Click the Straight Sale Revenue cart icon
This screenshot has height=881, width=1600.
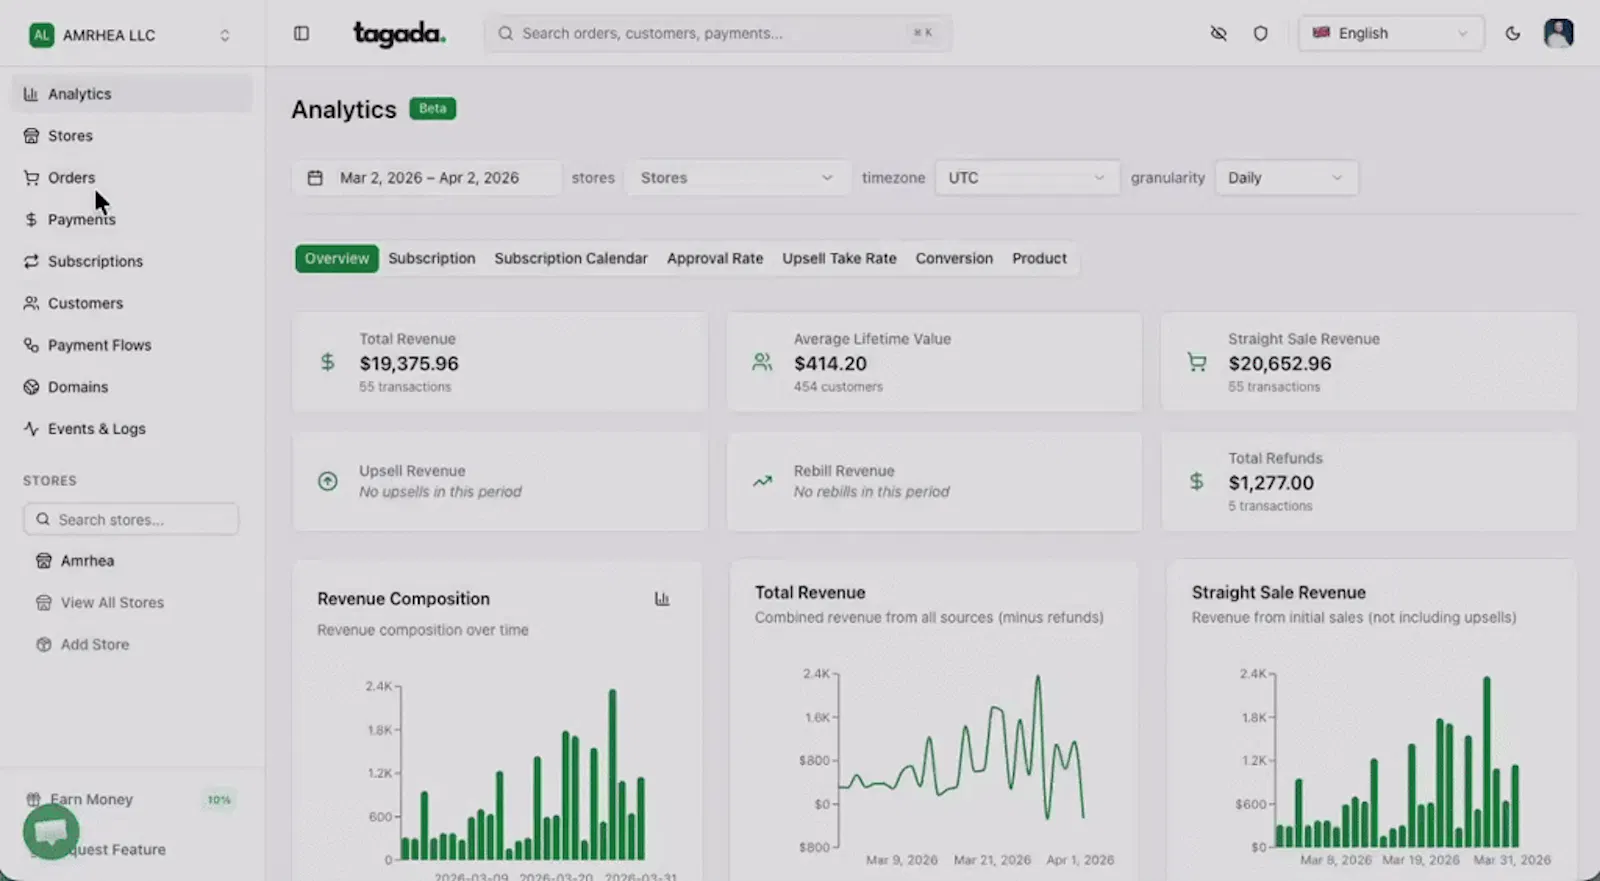tap(1196, 362)
